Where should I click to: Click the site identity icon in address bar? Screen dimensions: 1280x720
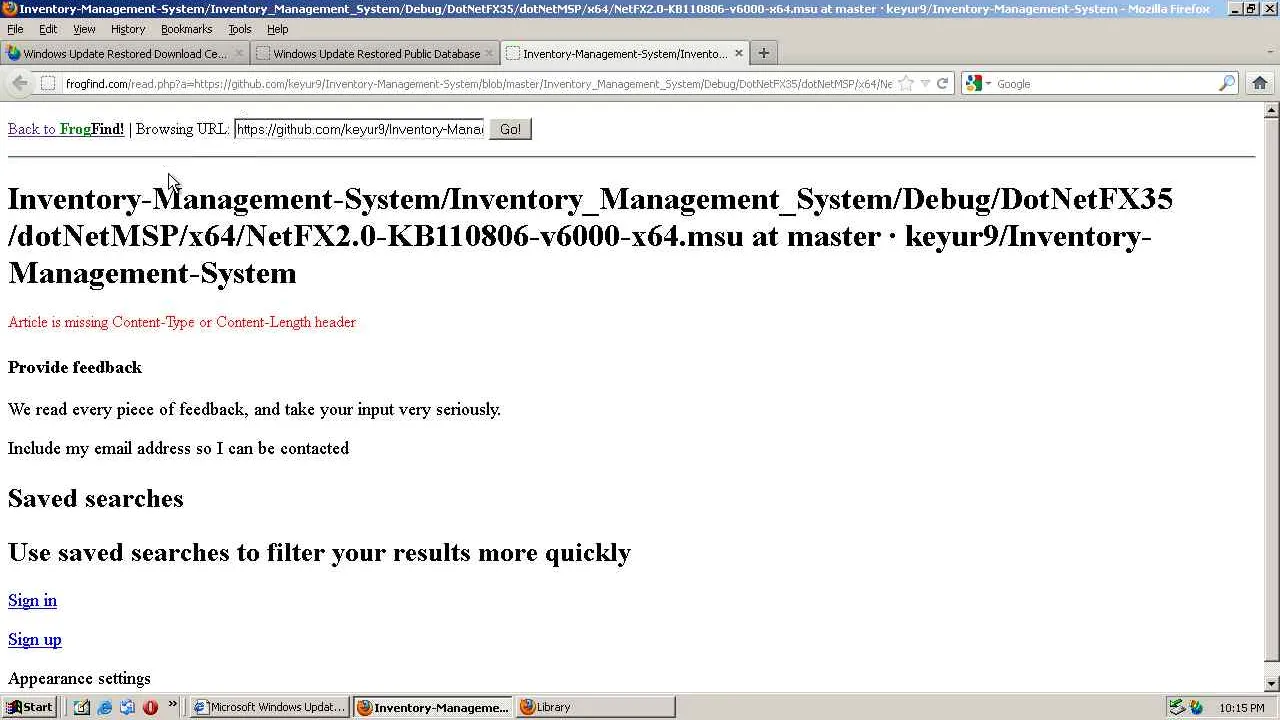[x=48, y=84]
